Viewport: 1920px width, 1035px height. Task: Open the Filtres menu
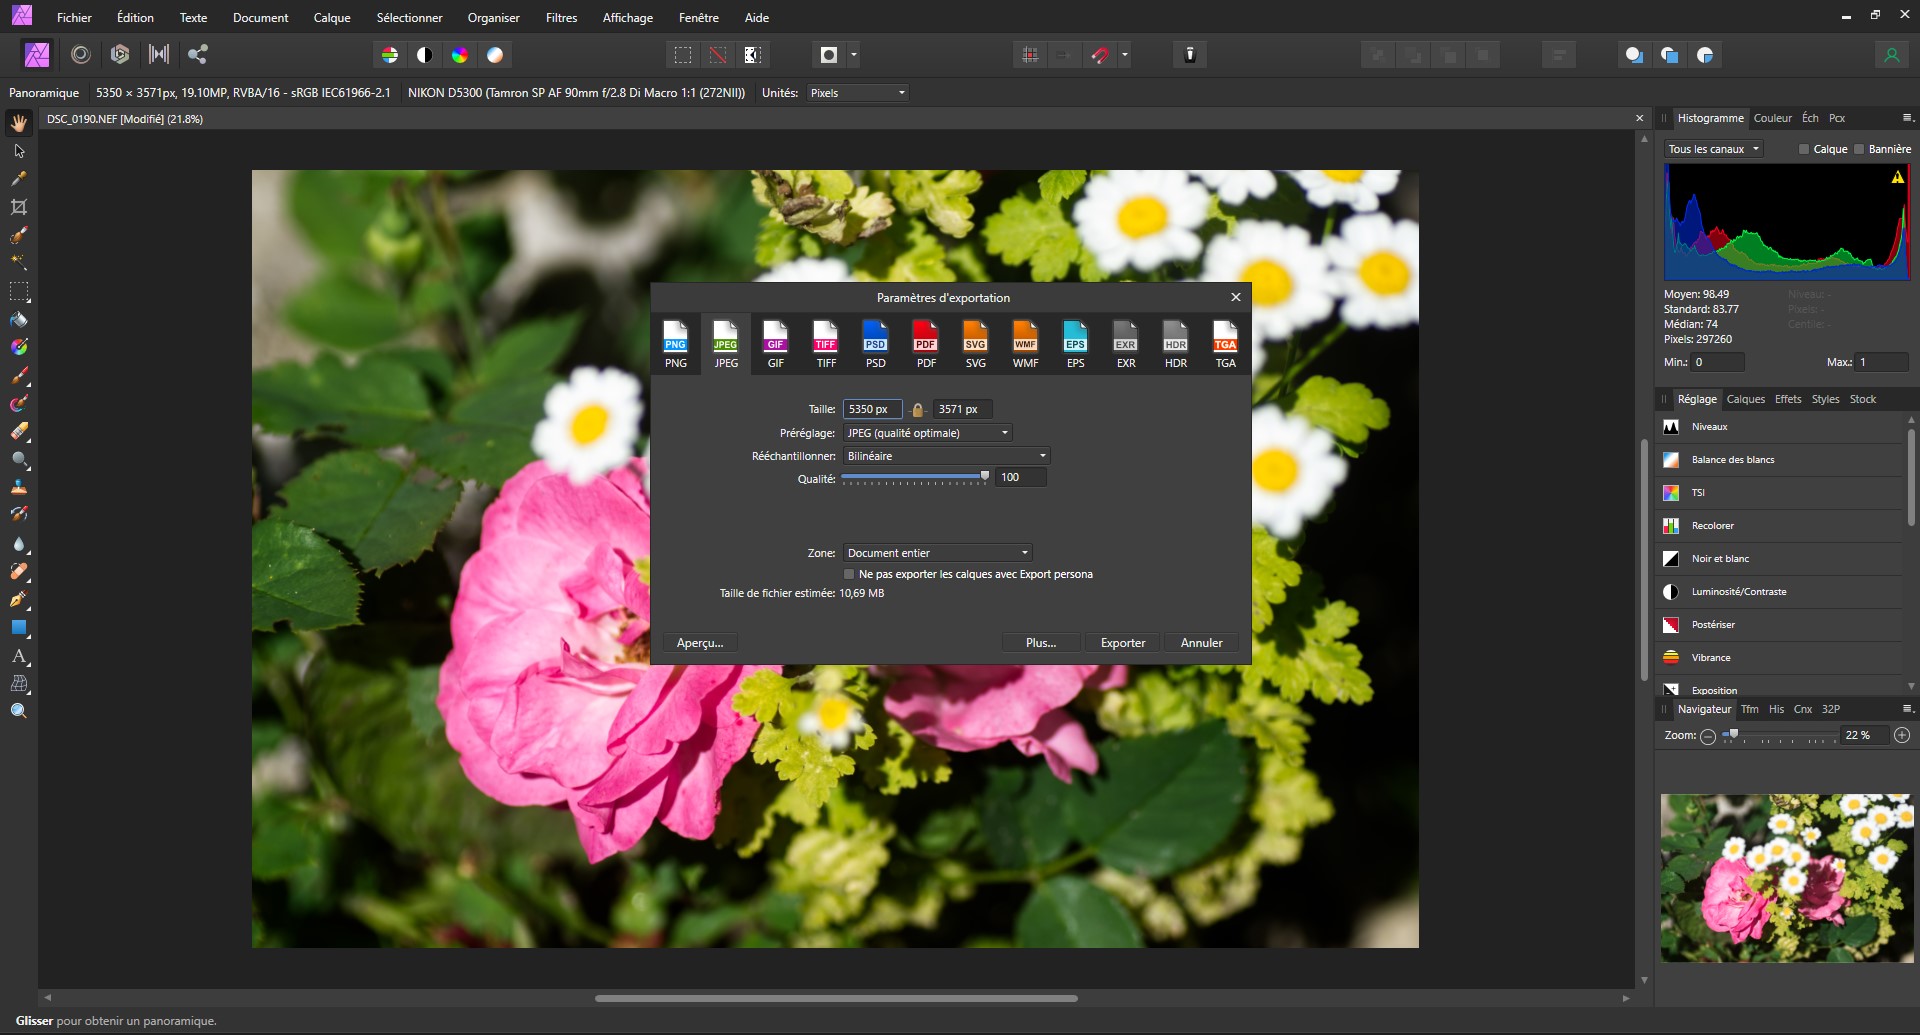[x=561, y=18]
